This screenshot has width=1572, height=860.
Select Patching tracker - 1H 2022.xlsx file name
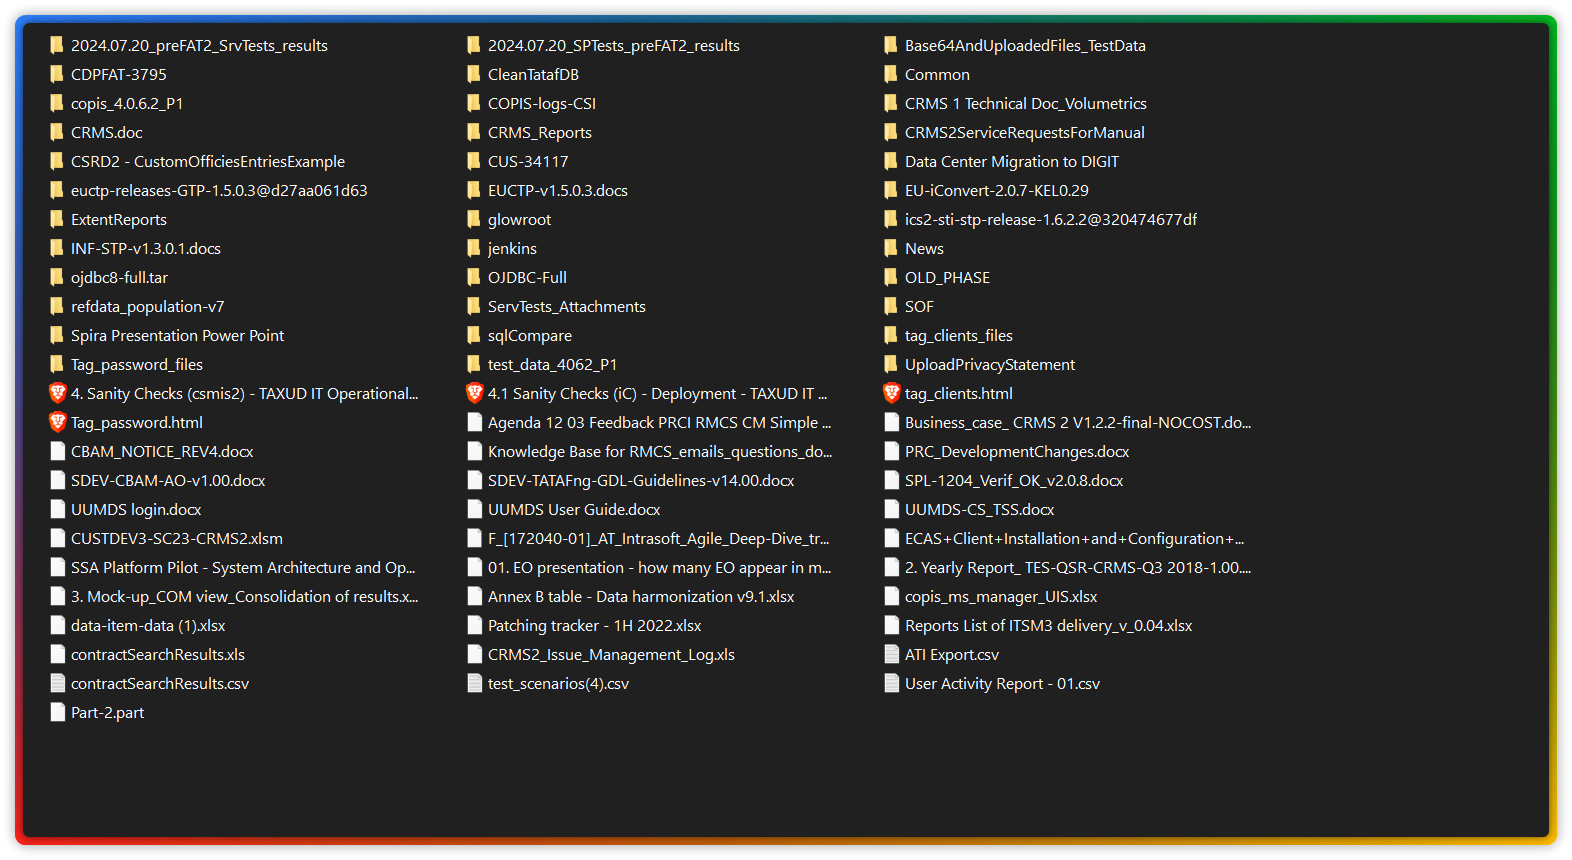coord(595,626)
